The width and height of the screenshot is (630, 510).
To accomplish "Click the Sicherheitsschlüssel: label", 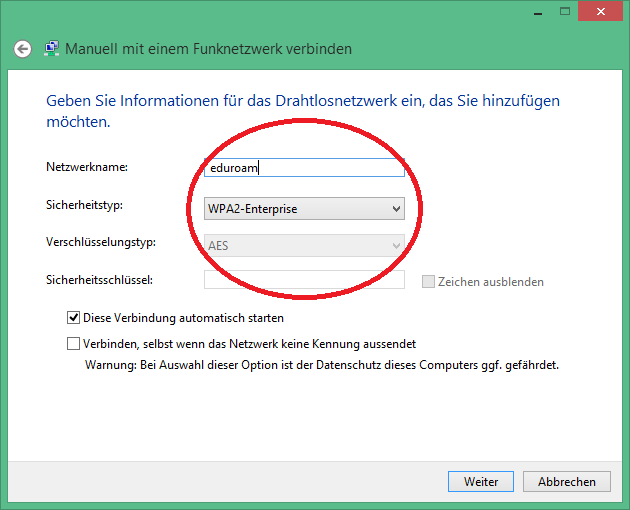I will (99, 280).
